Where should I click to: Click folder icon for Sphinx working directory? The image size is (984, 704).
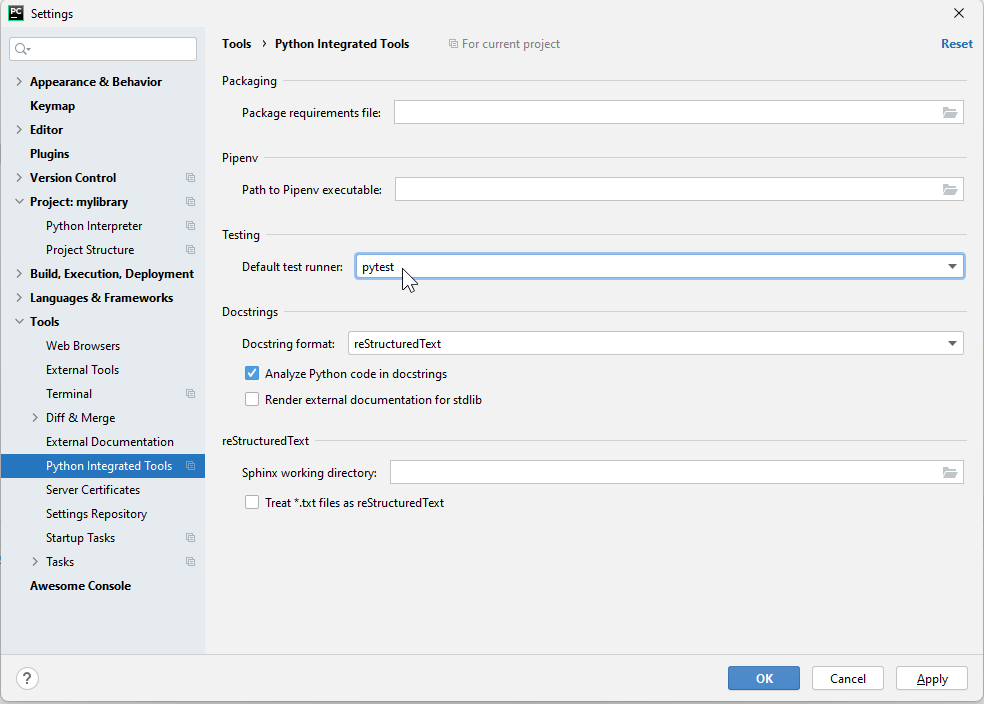[949, 473]
